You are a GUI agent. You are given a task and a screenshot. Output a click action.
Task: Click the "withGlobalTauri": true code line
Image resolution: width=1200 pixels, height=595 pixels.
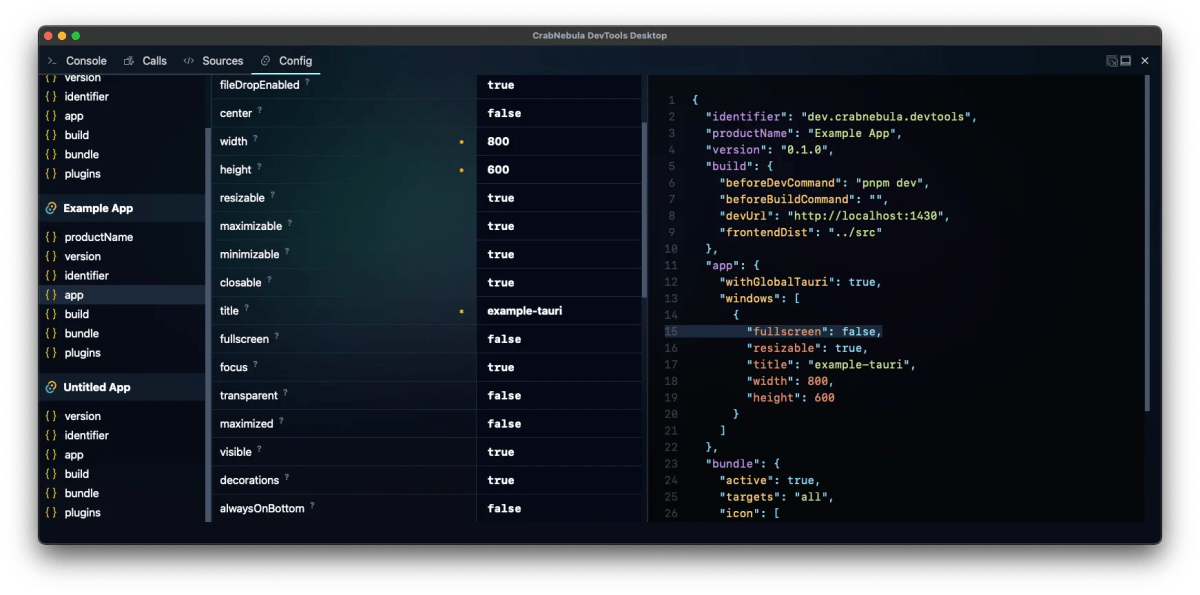(800, 282)
